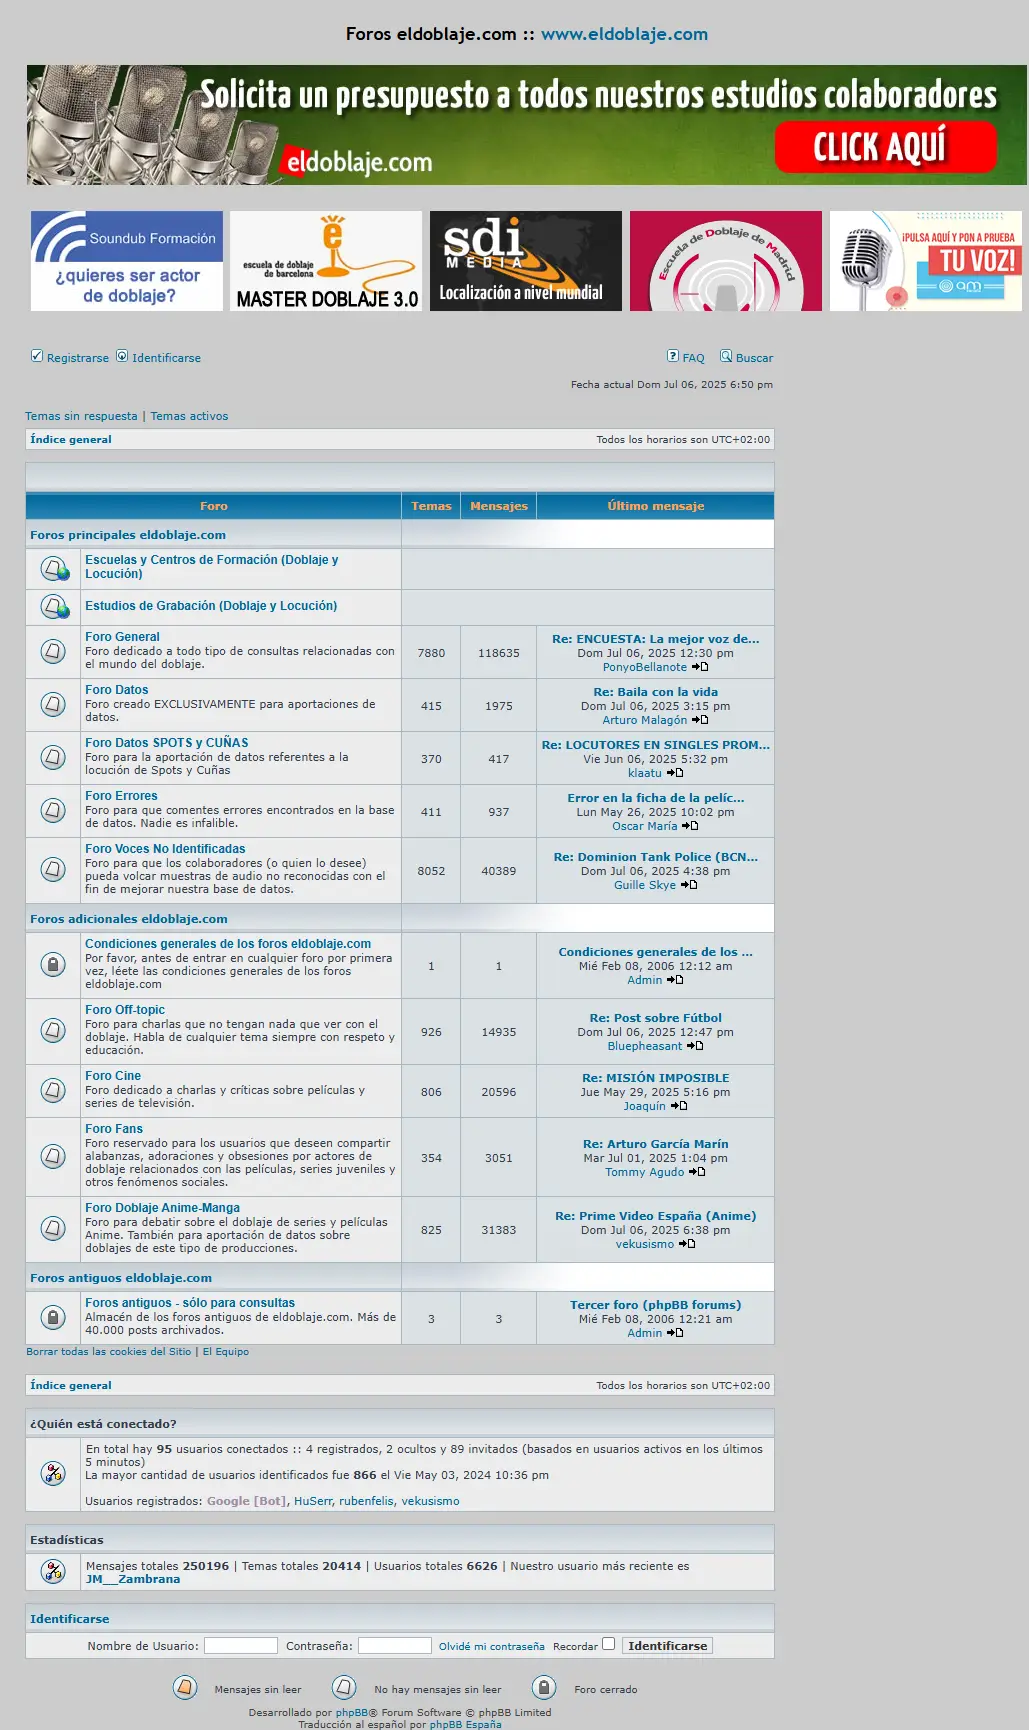Go to Índice general at top
The image size is (1029, 1730).
pyautogui.click(x=71, y=439)
